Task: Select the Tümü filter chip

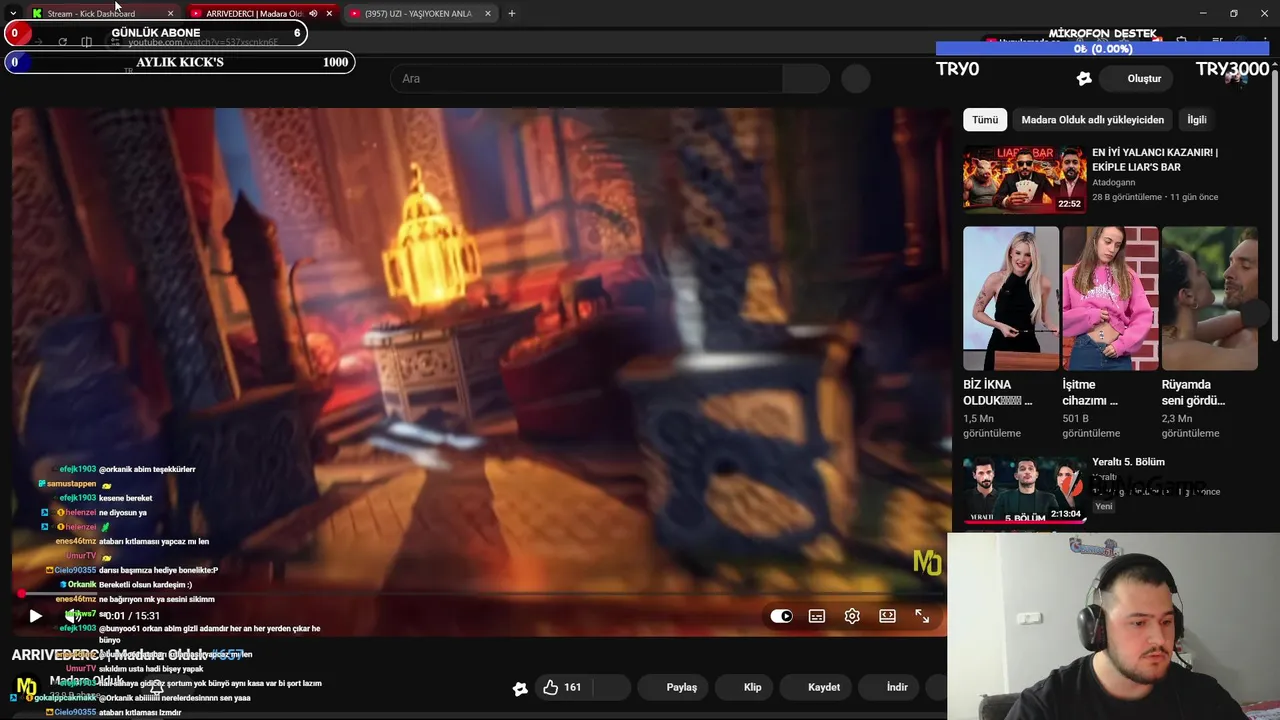Action: click(985, 119)
